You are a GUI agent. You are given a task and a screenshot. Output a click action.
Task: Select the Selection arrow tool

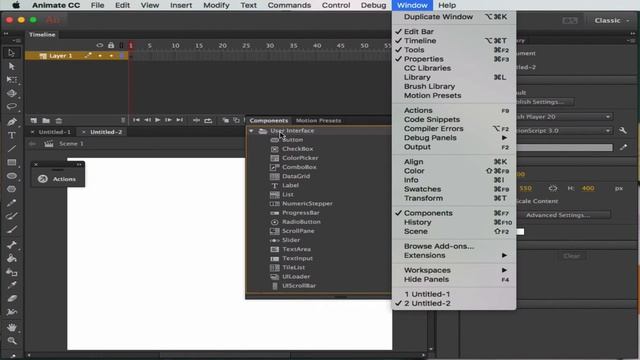(x=11, y=53)
